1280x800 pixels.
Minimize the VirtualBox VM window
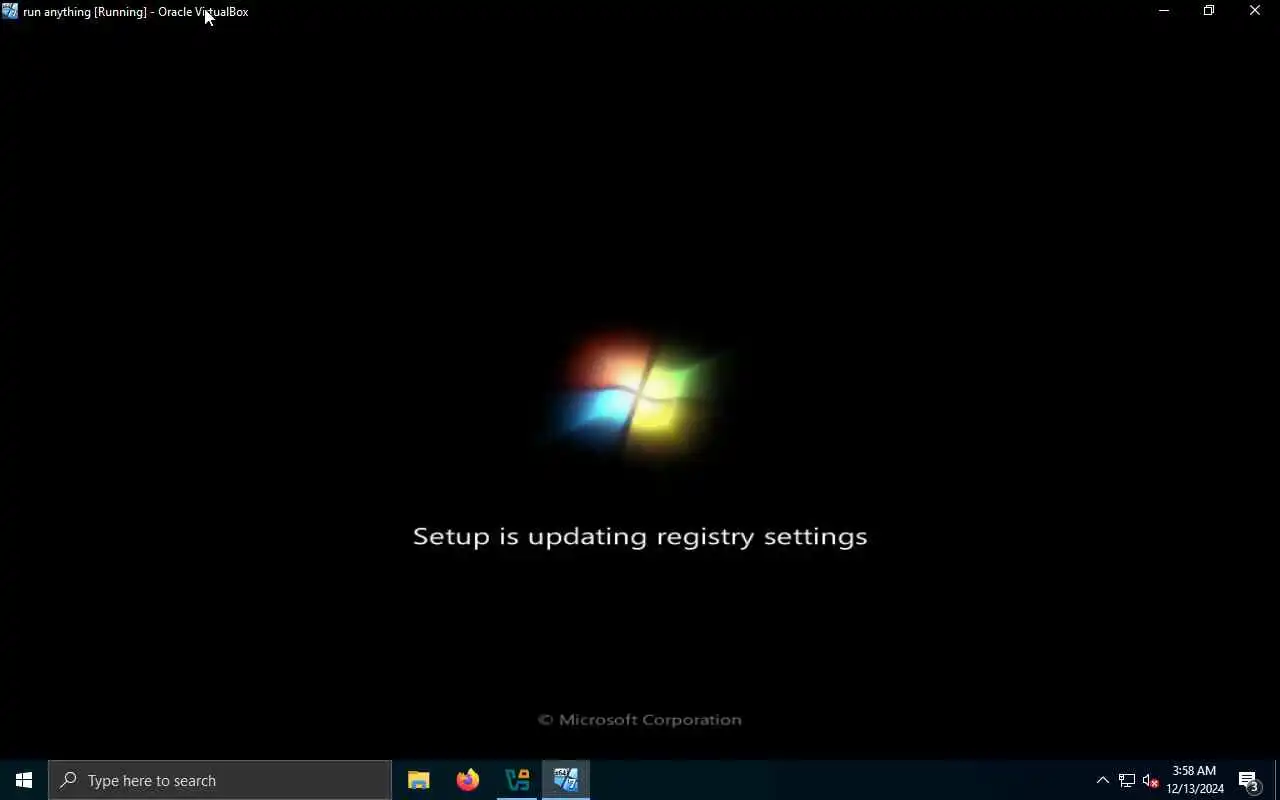pos(1164,11)
